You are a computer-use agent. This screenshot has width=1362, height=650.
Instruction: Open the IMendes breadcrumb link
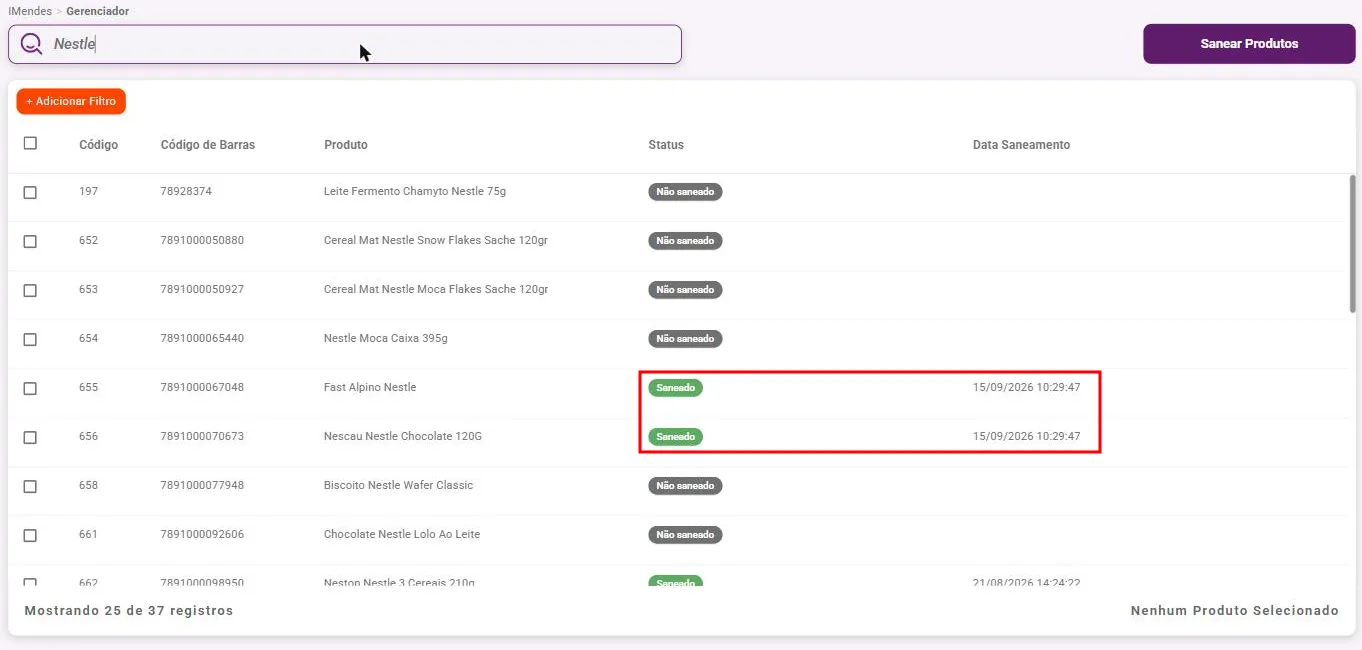point(30,11)
